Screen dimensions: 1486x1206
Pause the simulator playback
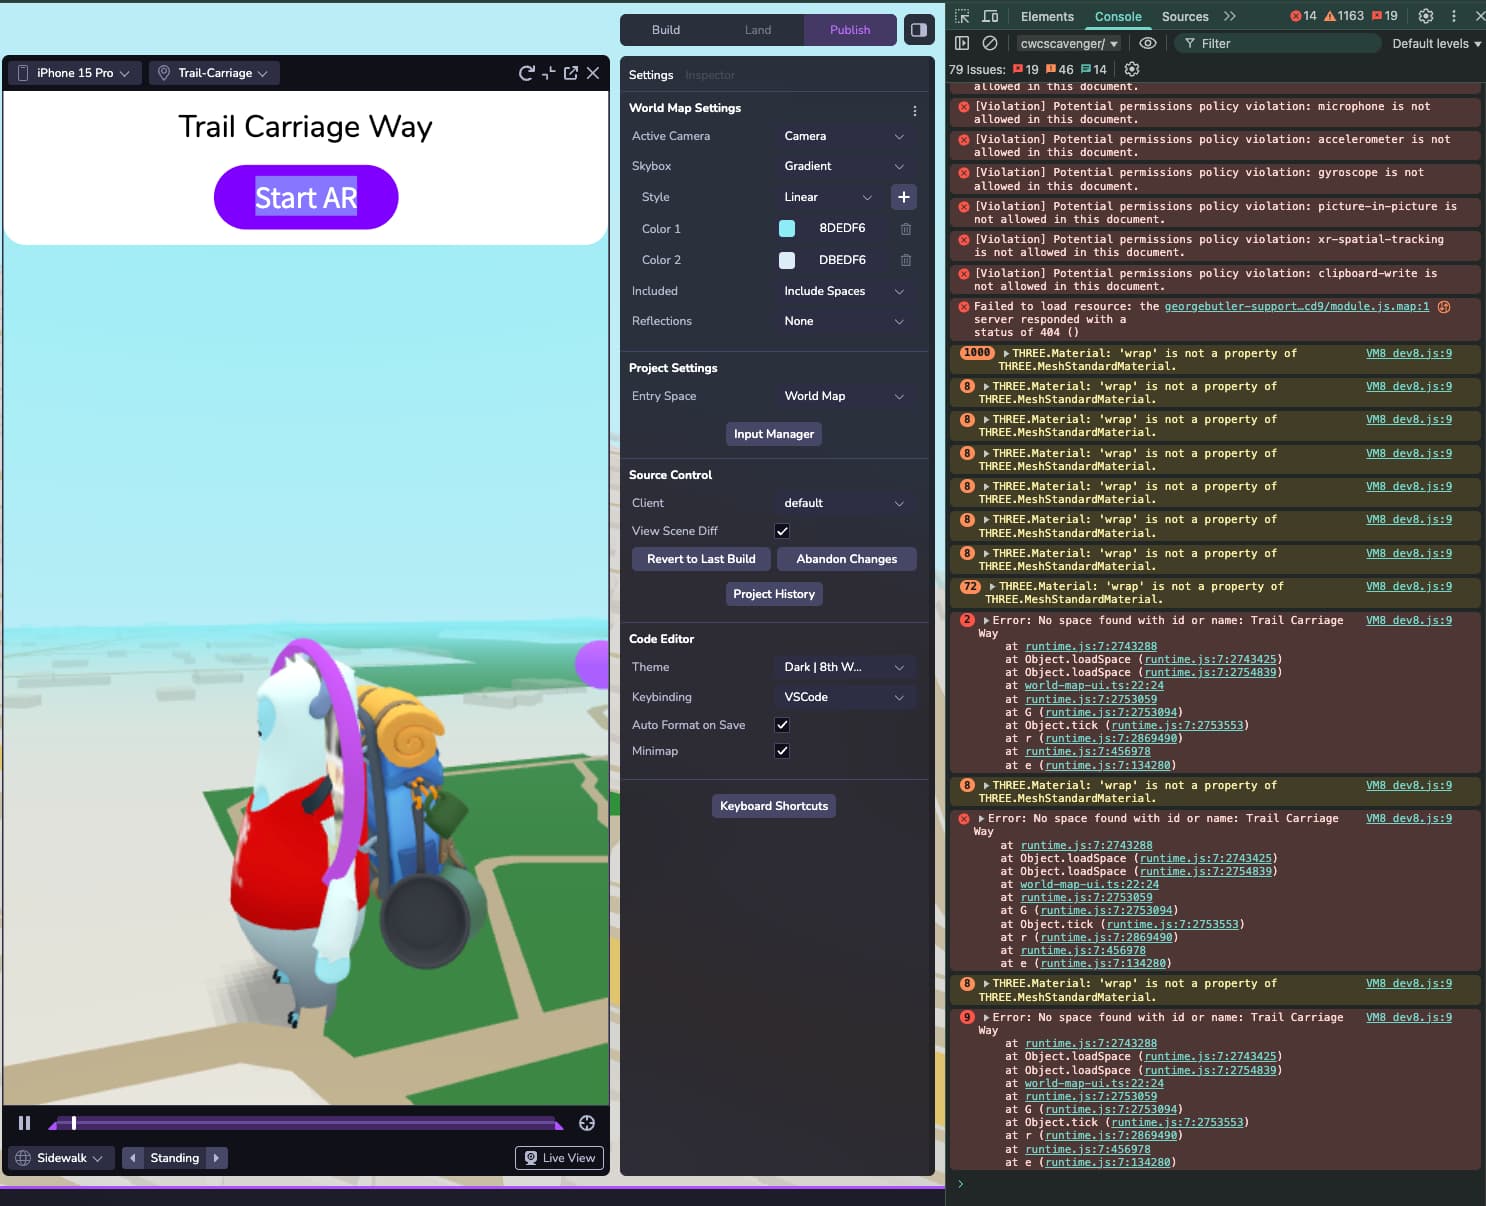24,1123
